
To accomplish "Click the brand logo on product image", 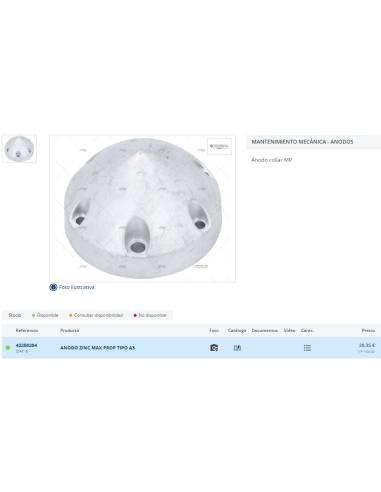I will click(219, 146).
